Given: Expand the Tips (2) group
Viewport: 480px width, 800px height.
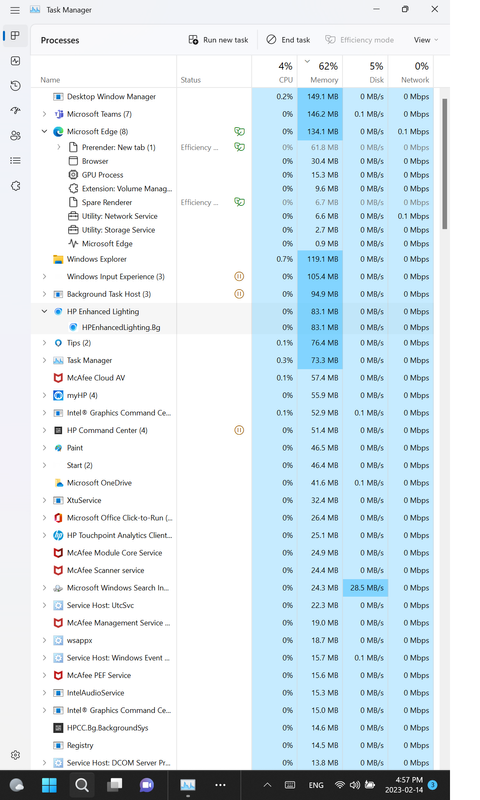Looking at the screenshot, I should [x=44, y=343].
